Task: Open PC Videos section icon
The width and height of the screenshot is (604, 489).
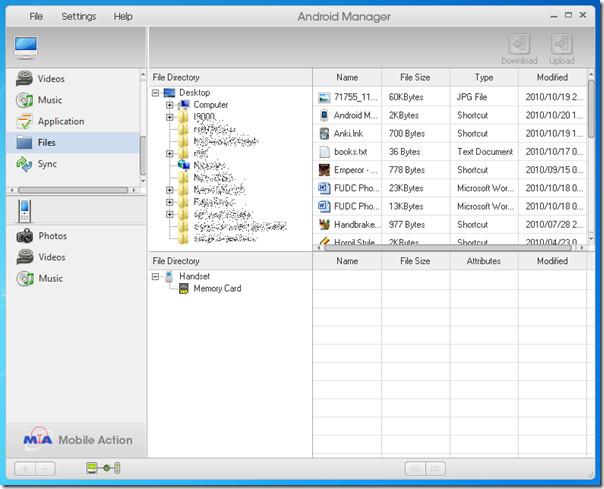Action: click(x=24, y=79)
